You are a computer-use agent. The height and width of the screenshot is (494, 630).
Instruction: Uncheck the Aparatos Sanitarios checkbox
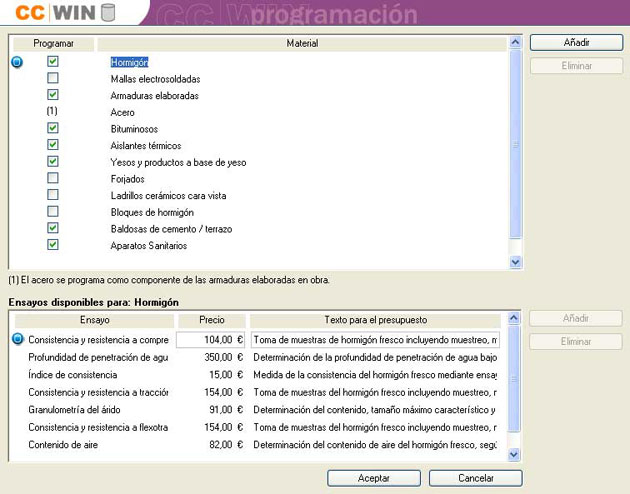point(53,245)
